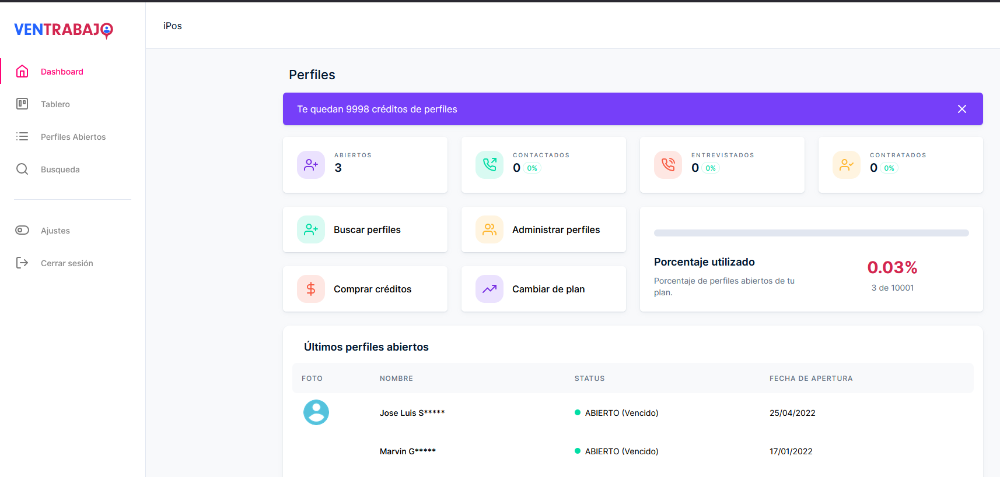Click the Cerrar sesión logout icon
The image size is (1000, 477).
[x=22, y=263]
